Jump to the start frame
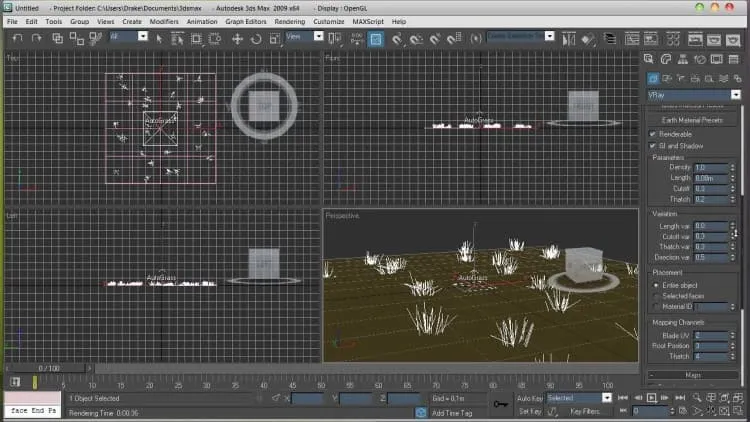This screenshot has width=750, height=422. click(622, 398)
